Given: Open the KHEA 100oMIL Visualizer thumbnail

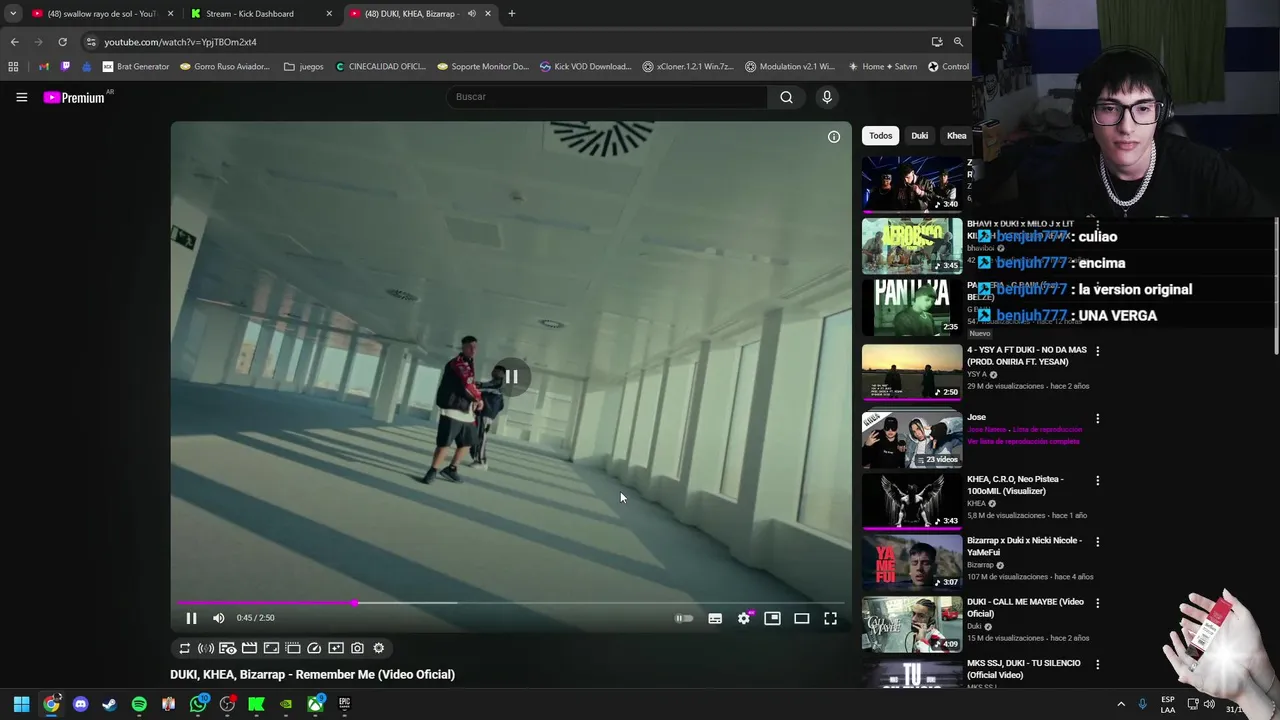Looking at the screenshot, I should click(912, 501).
